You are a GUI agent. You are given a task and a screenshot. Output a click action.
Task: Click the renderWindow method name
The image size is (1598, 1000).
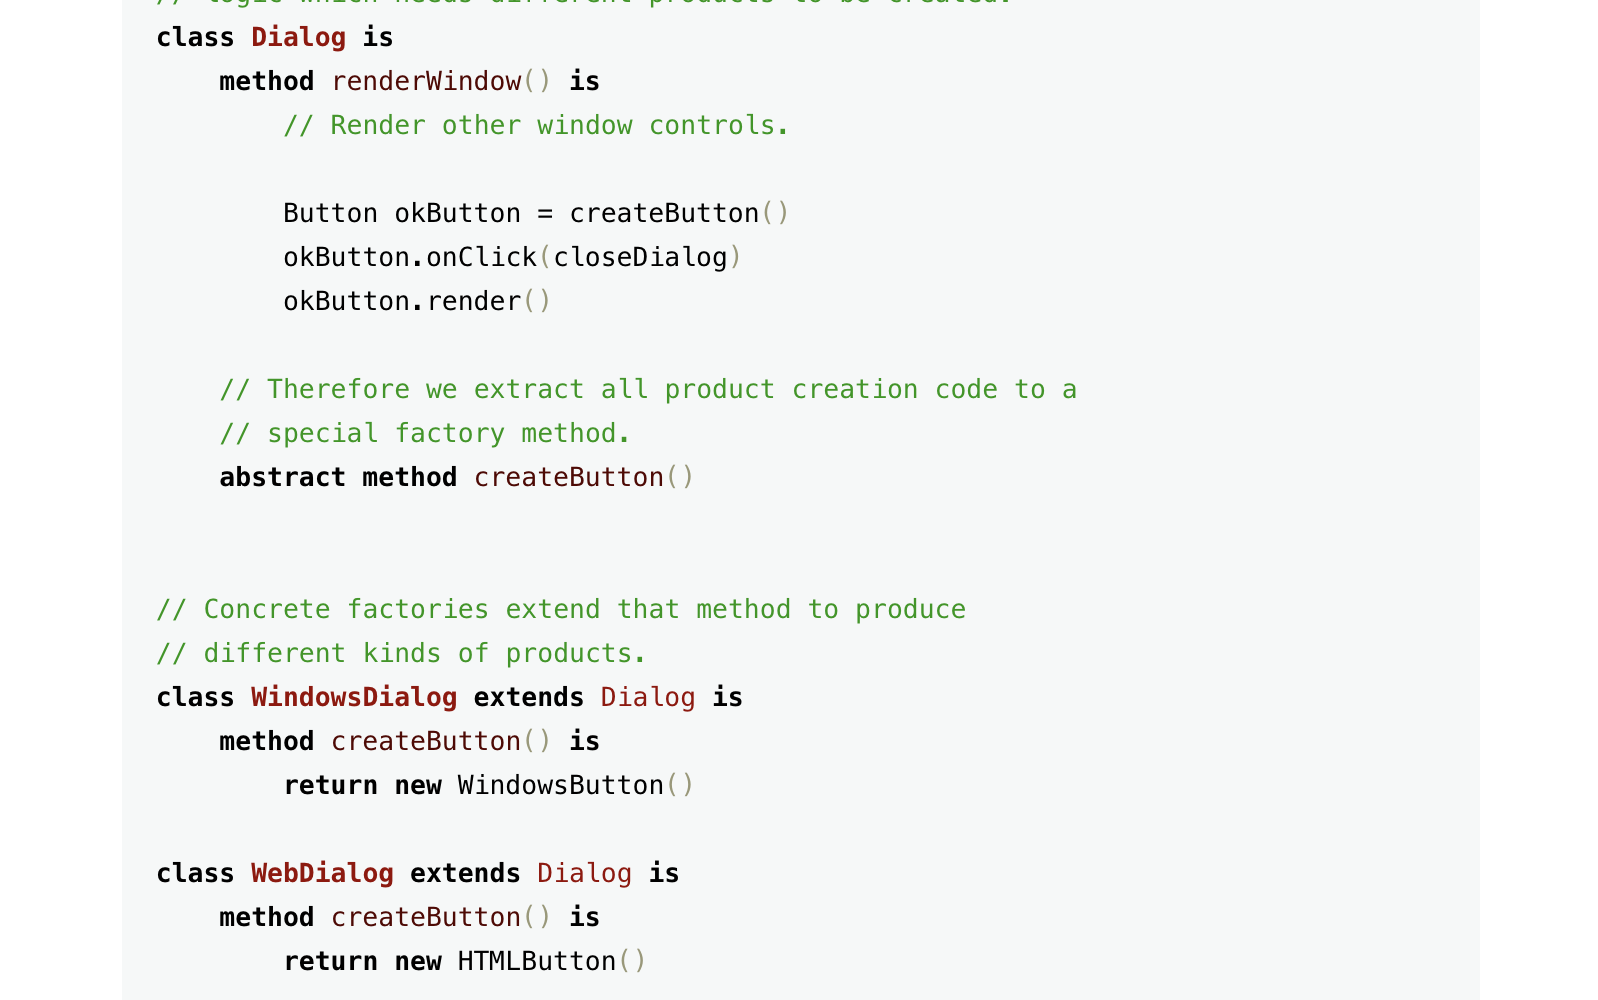click(426, 82)
